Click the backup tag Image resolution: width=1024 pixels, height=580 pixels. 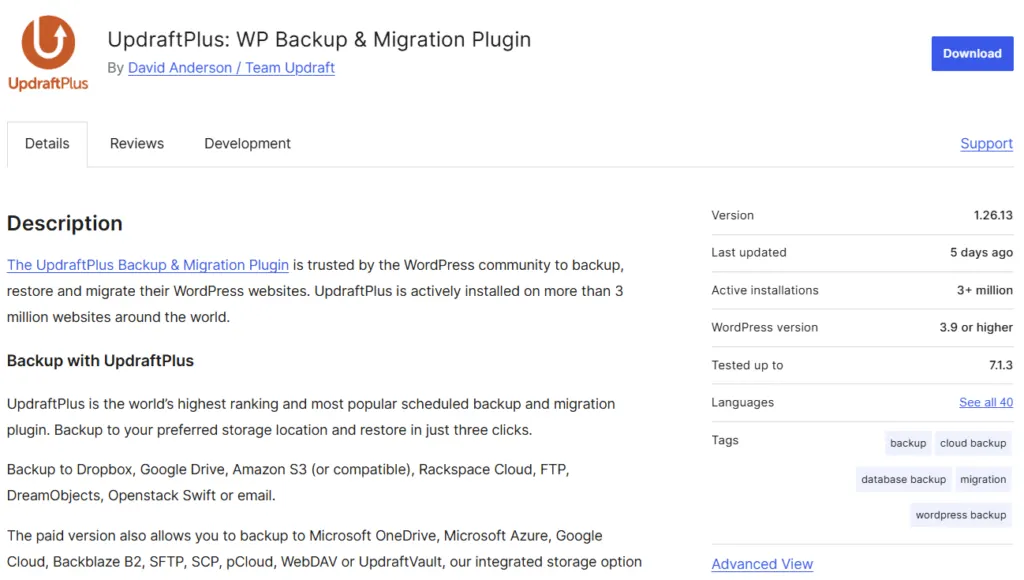point(908,443)
